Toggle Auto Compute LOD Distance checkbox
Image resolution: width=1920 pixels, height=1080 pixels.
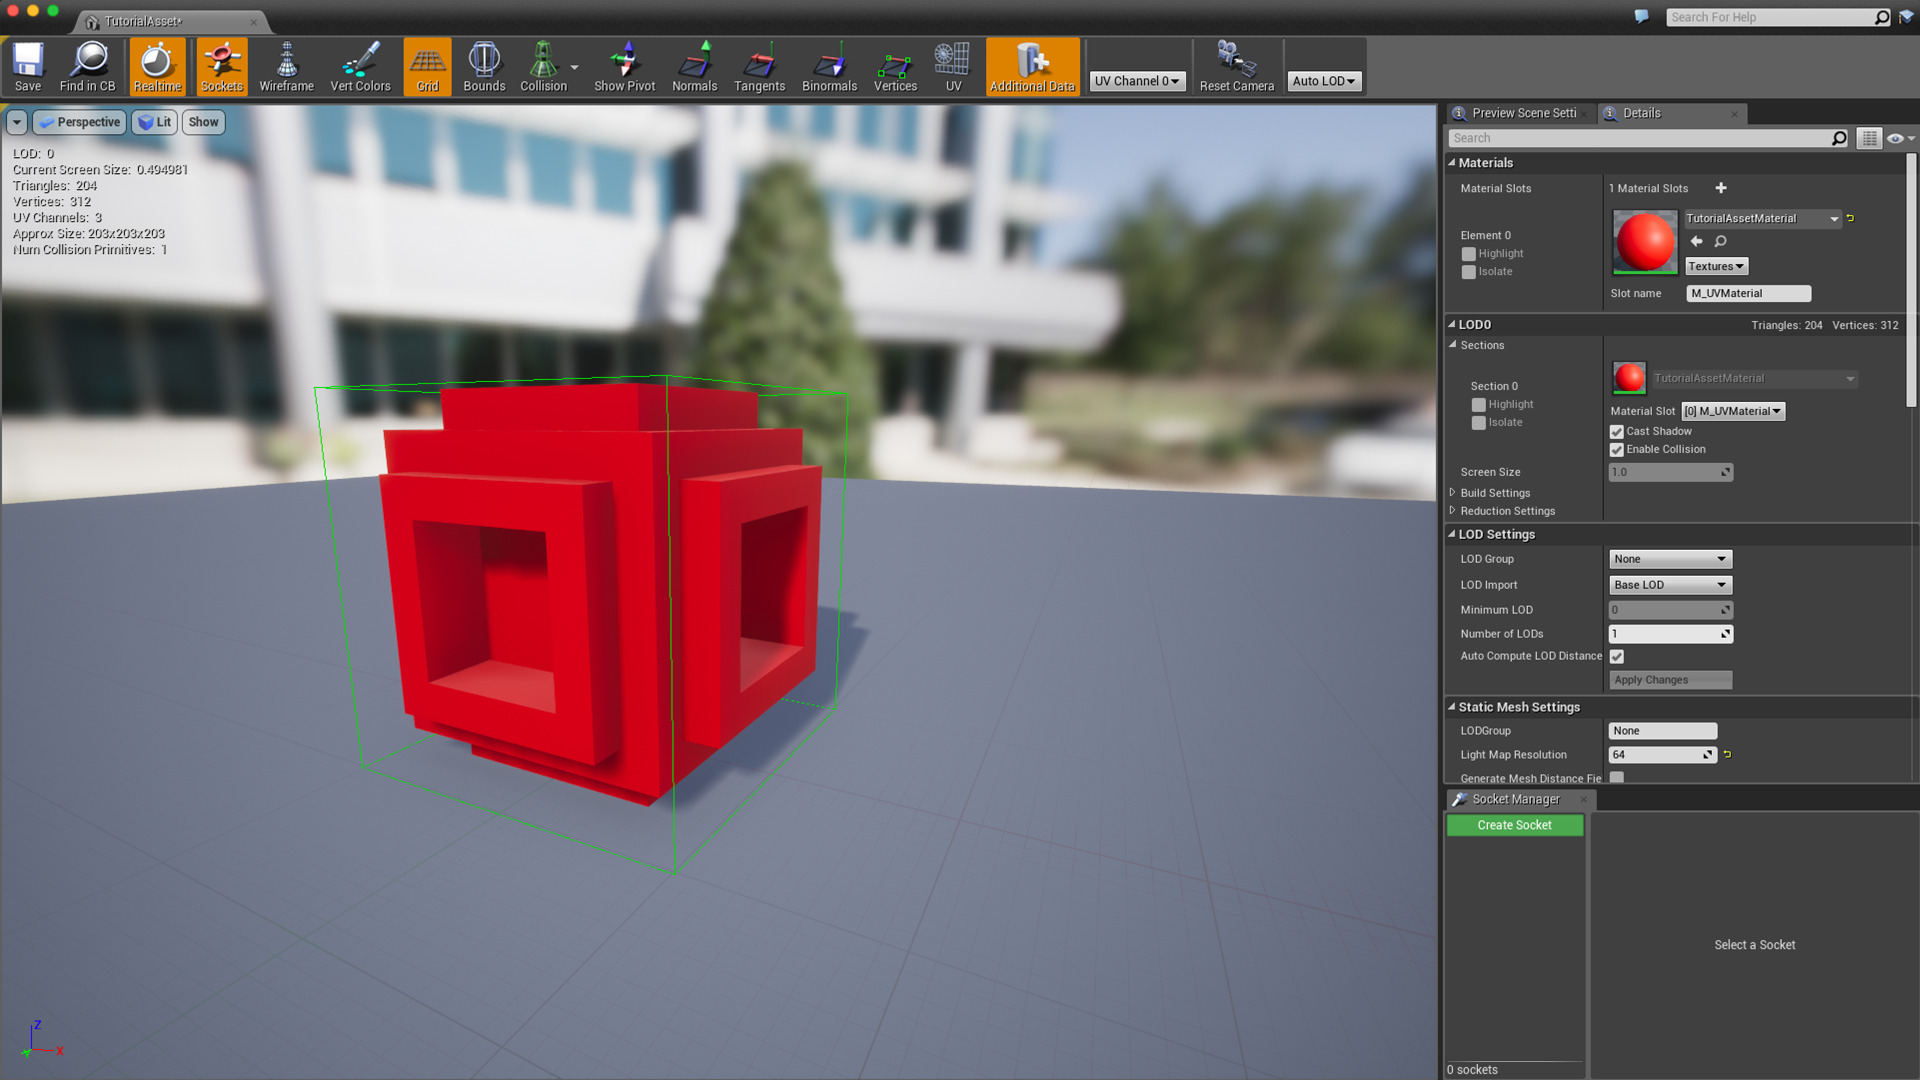[1617, 656]
